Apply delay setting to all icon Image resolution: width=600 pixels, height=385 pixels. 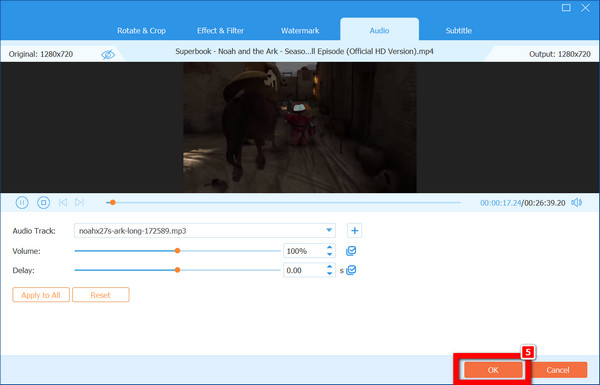pyautogui.click(x=351, y=270)
